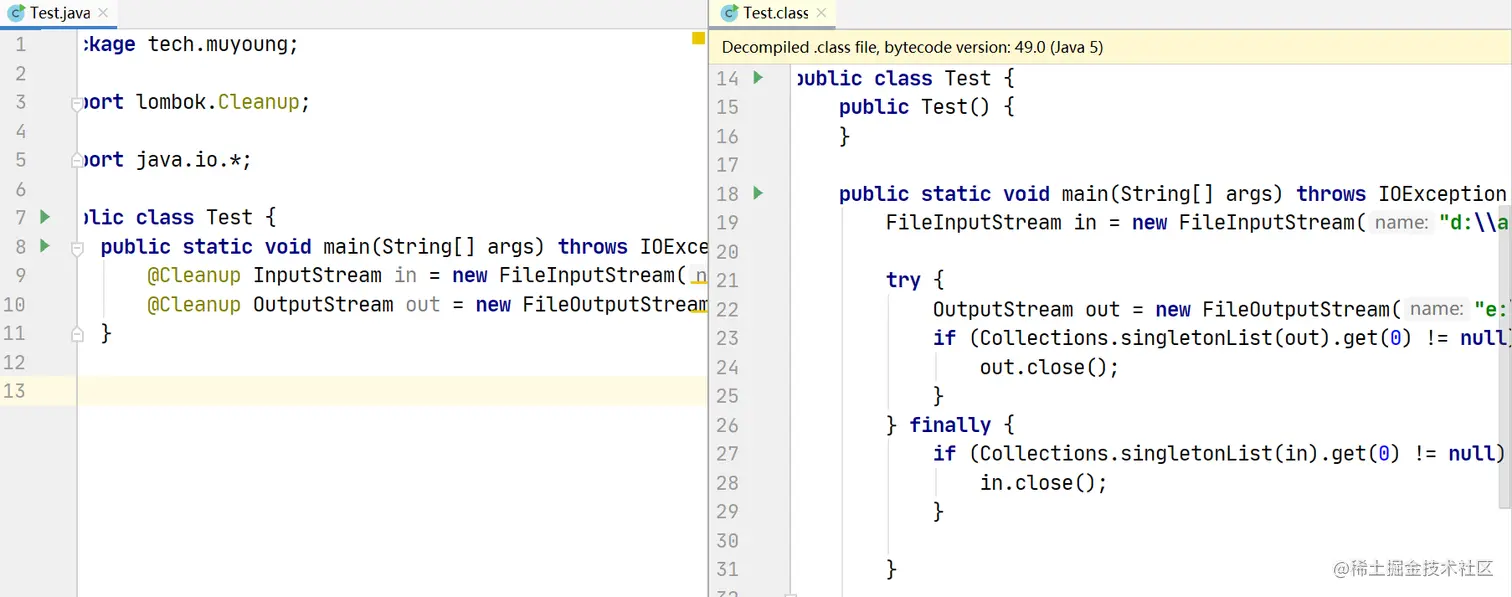Click 'name:' hint in FileInputStream call line 19
This screenshot has width=1512, height=597.
(x=1401, y=223)
